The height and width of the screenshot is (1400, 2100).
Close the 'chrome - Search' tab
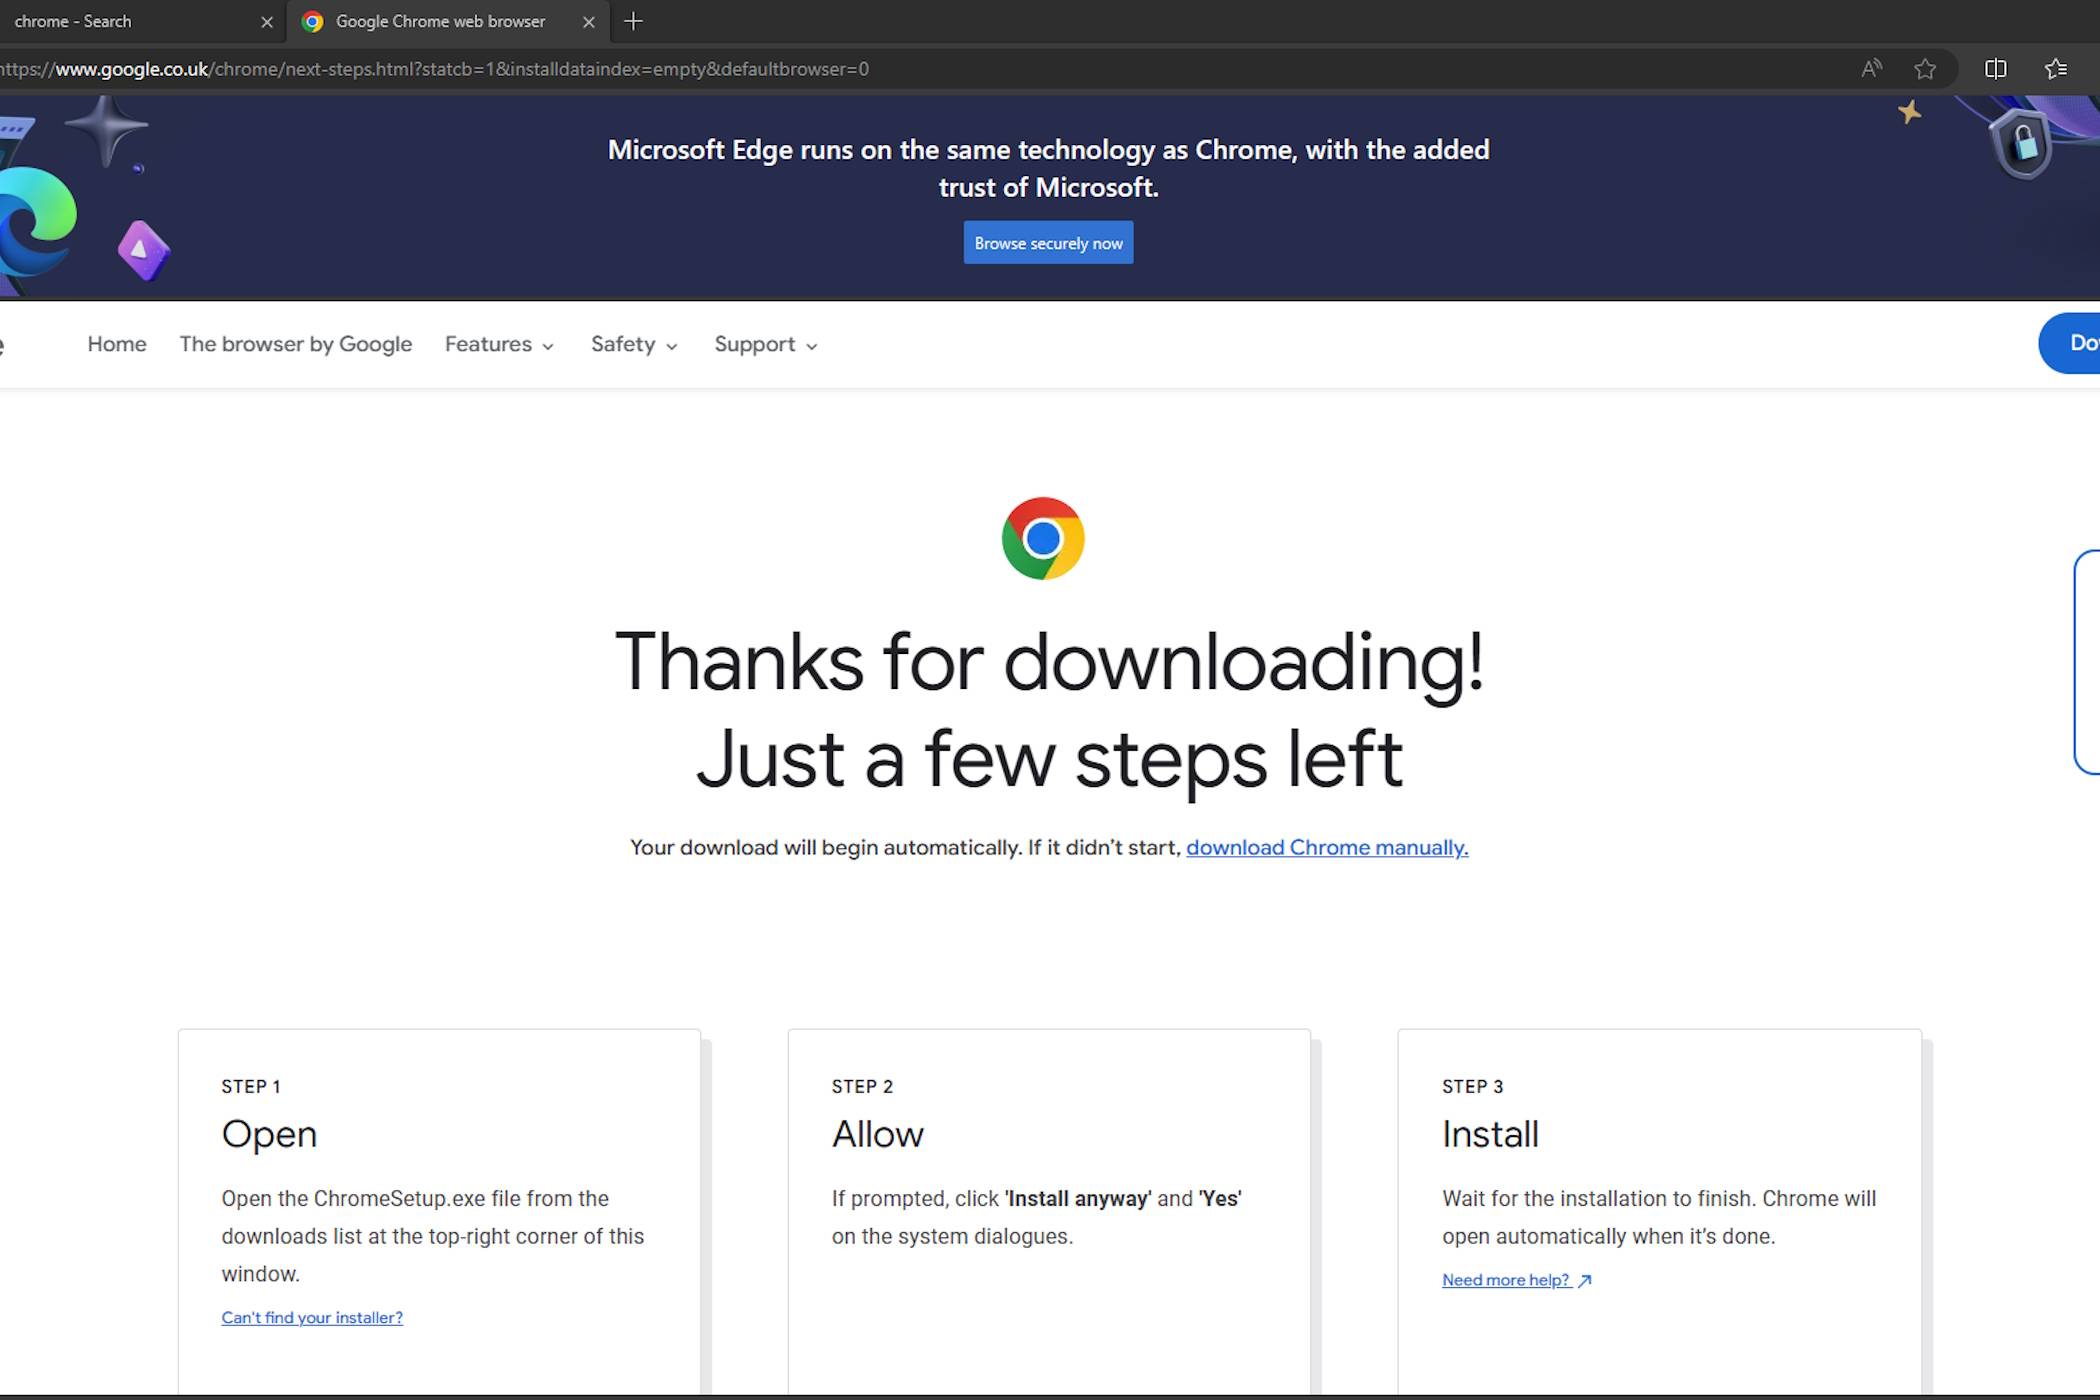[267, 22]
